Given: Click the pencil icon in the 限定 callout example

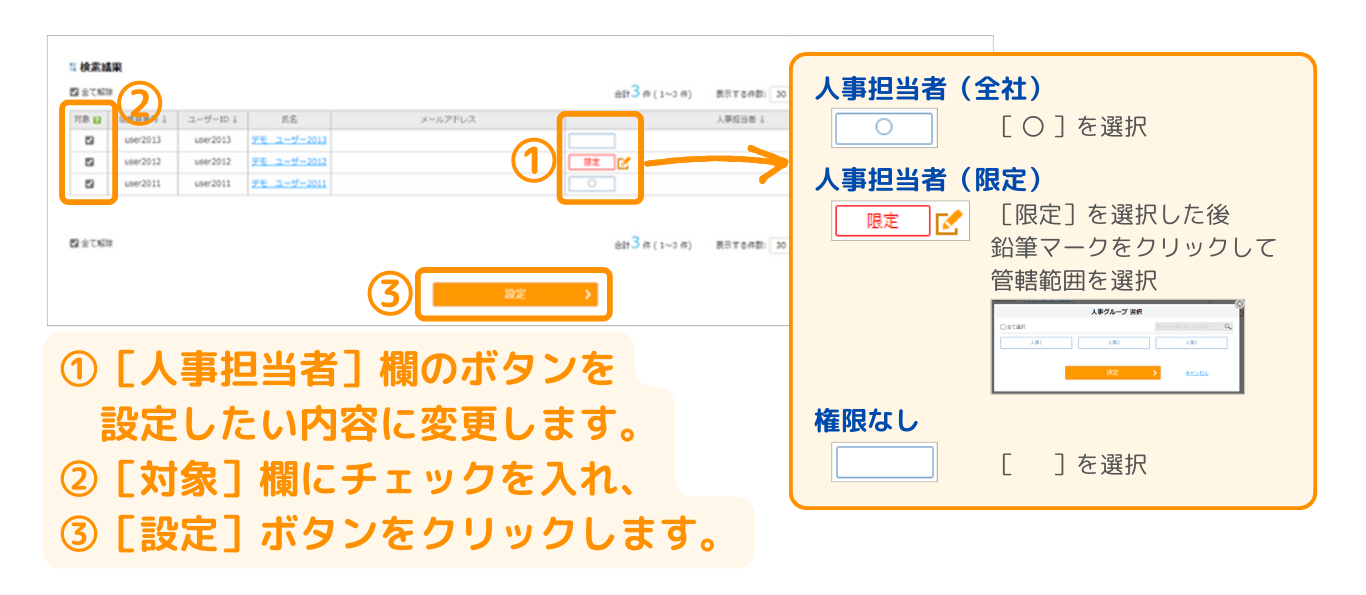Looking at the screenshot, I should (x=949, y=221).
